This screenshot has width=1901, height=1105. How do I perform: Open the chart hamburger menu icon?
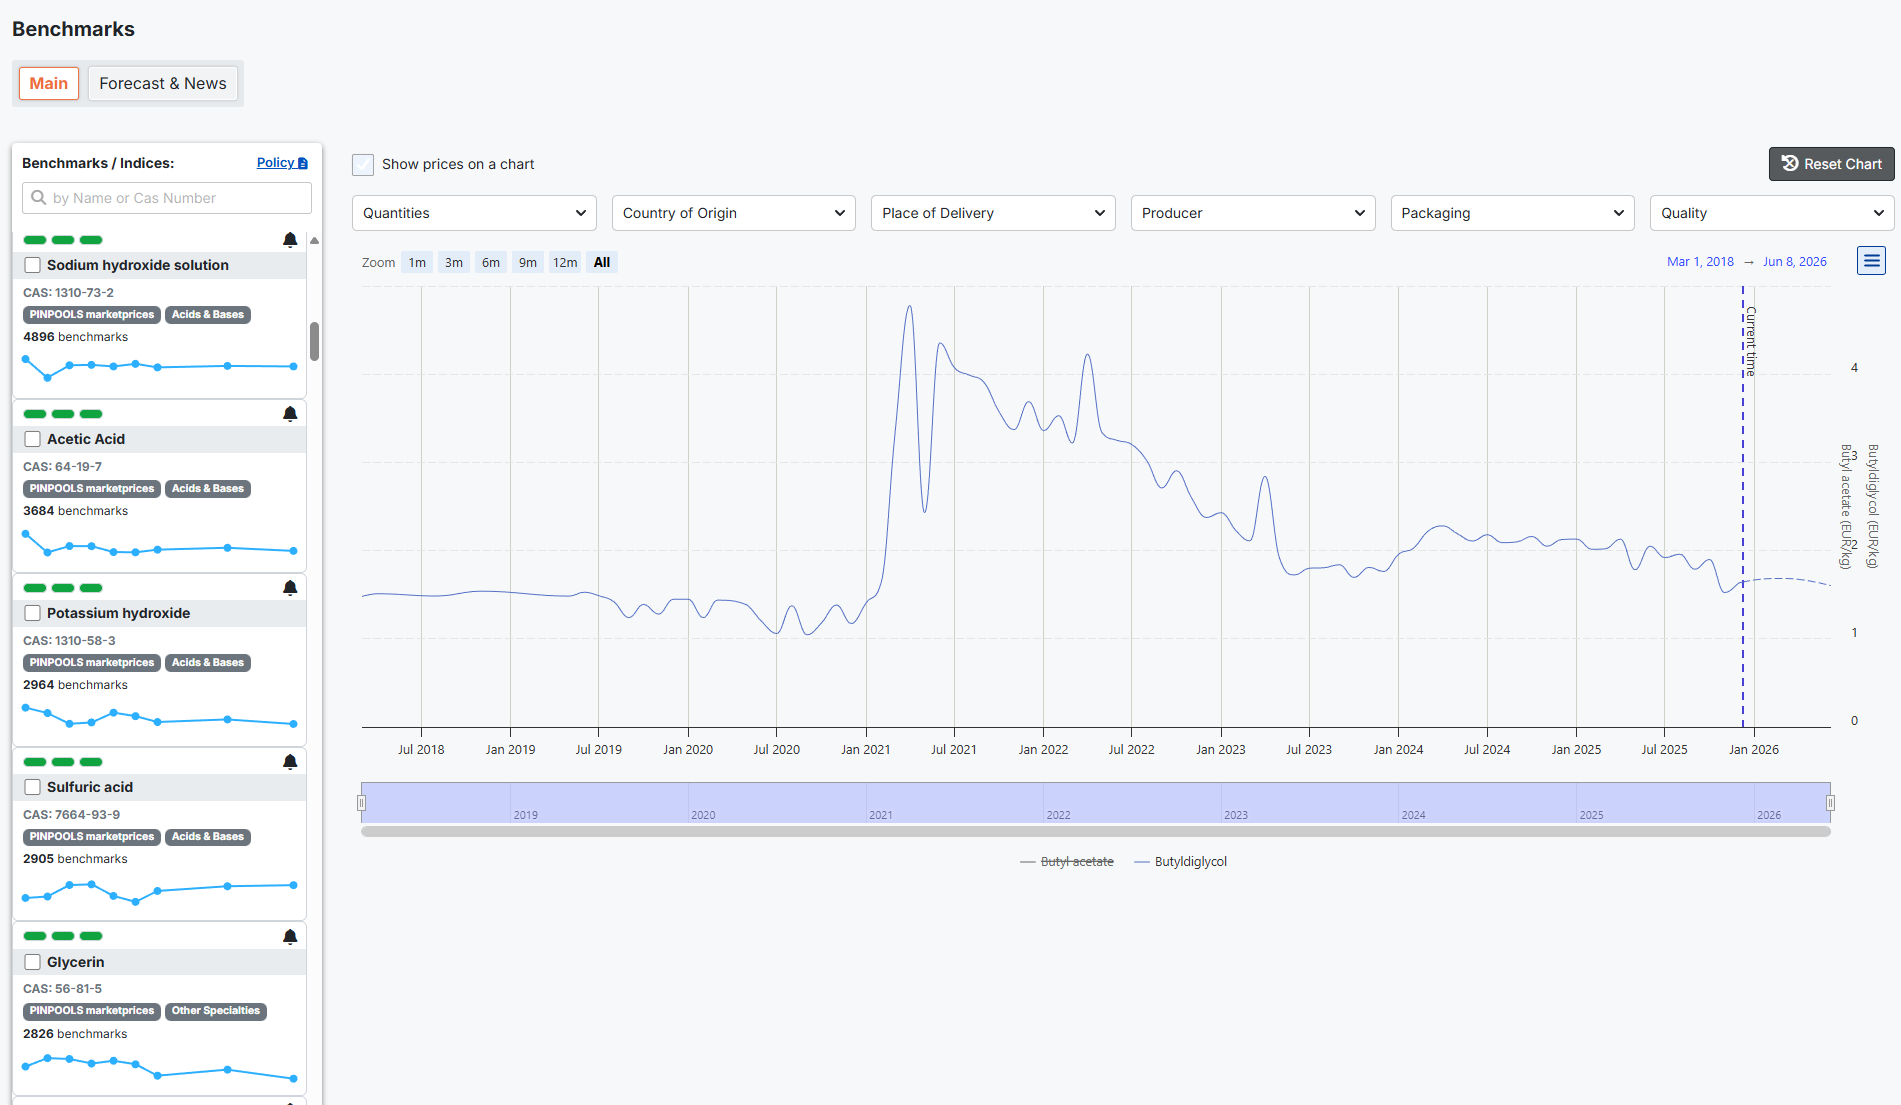click(1871, 261)
